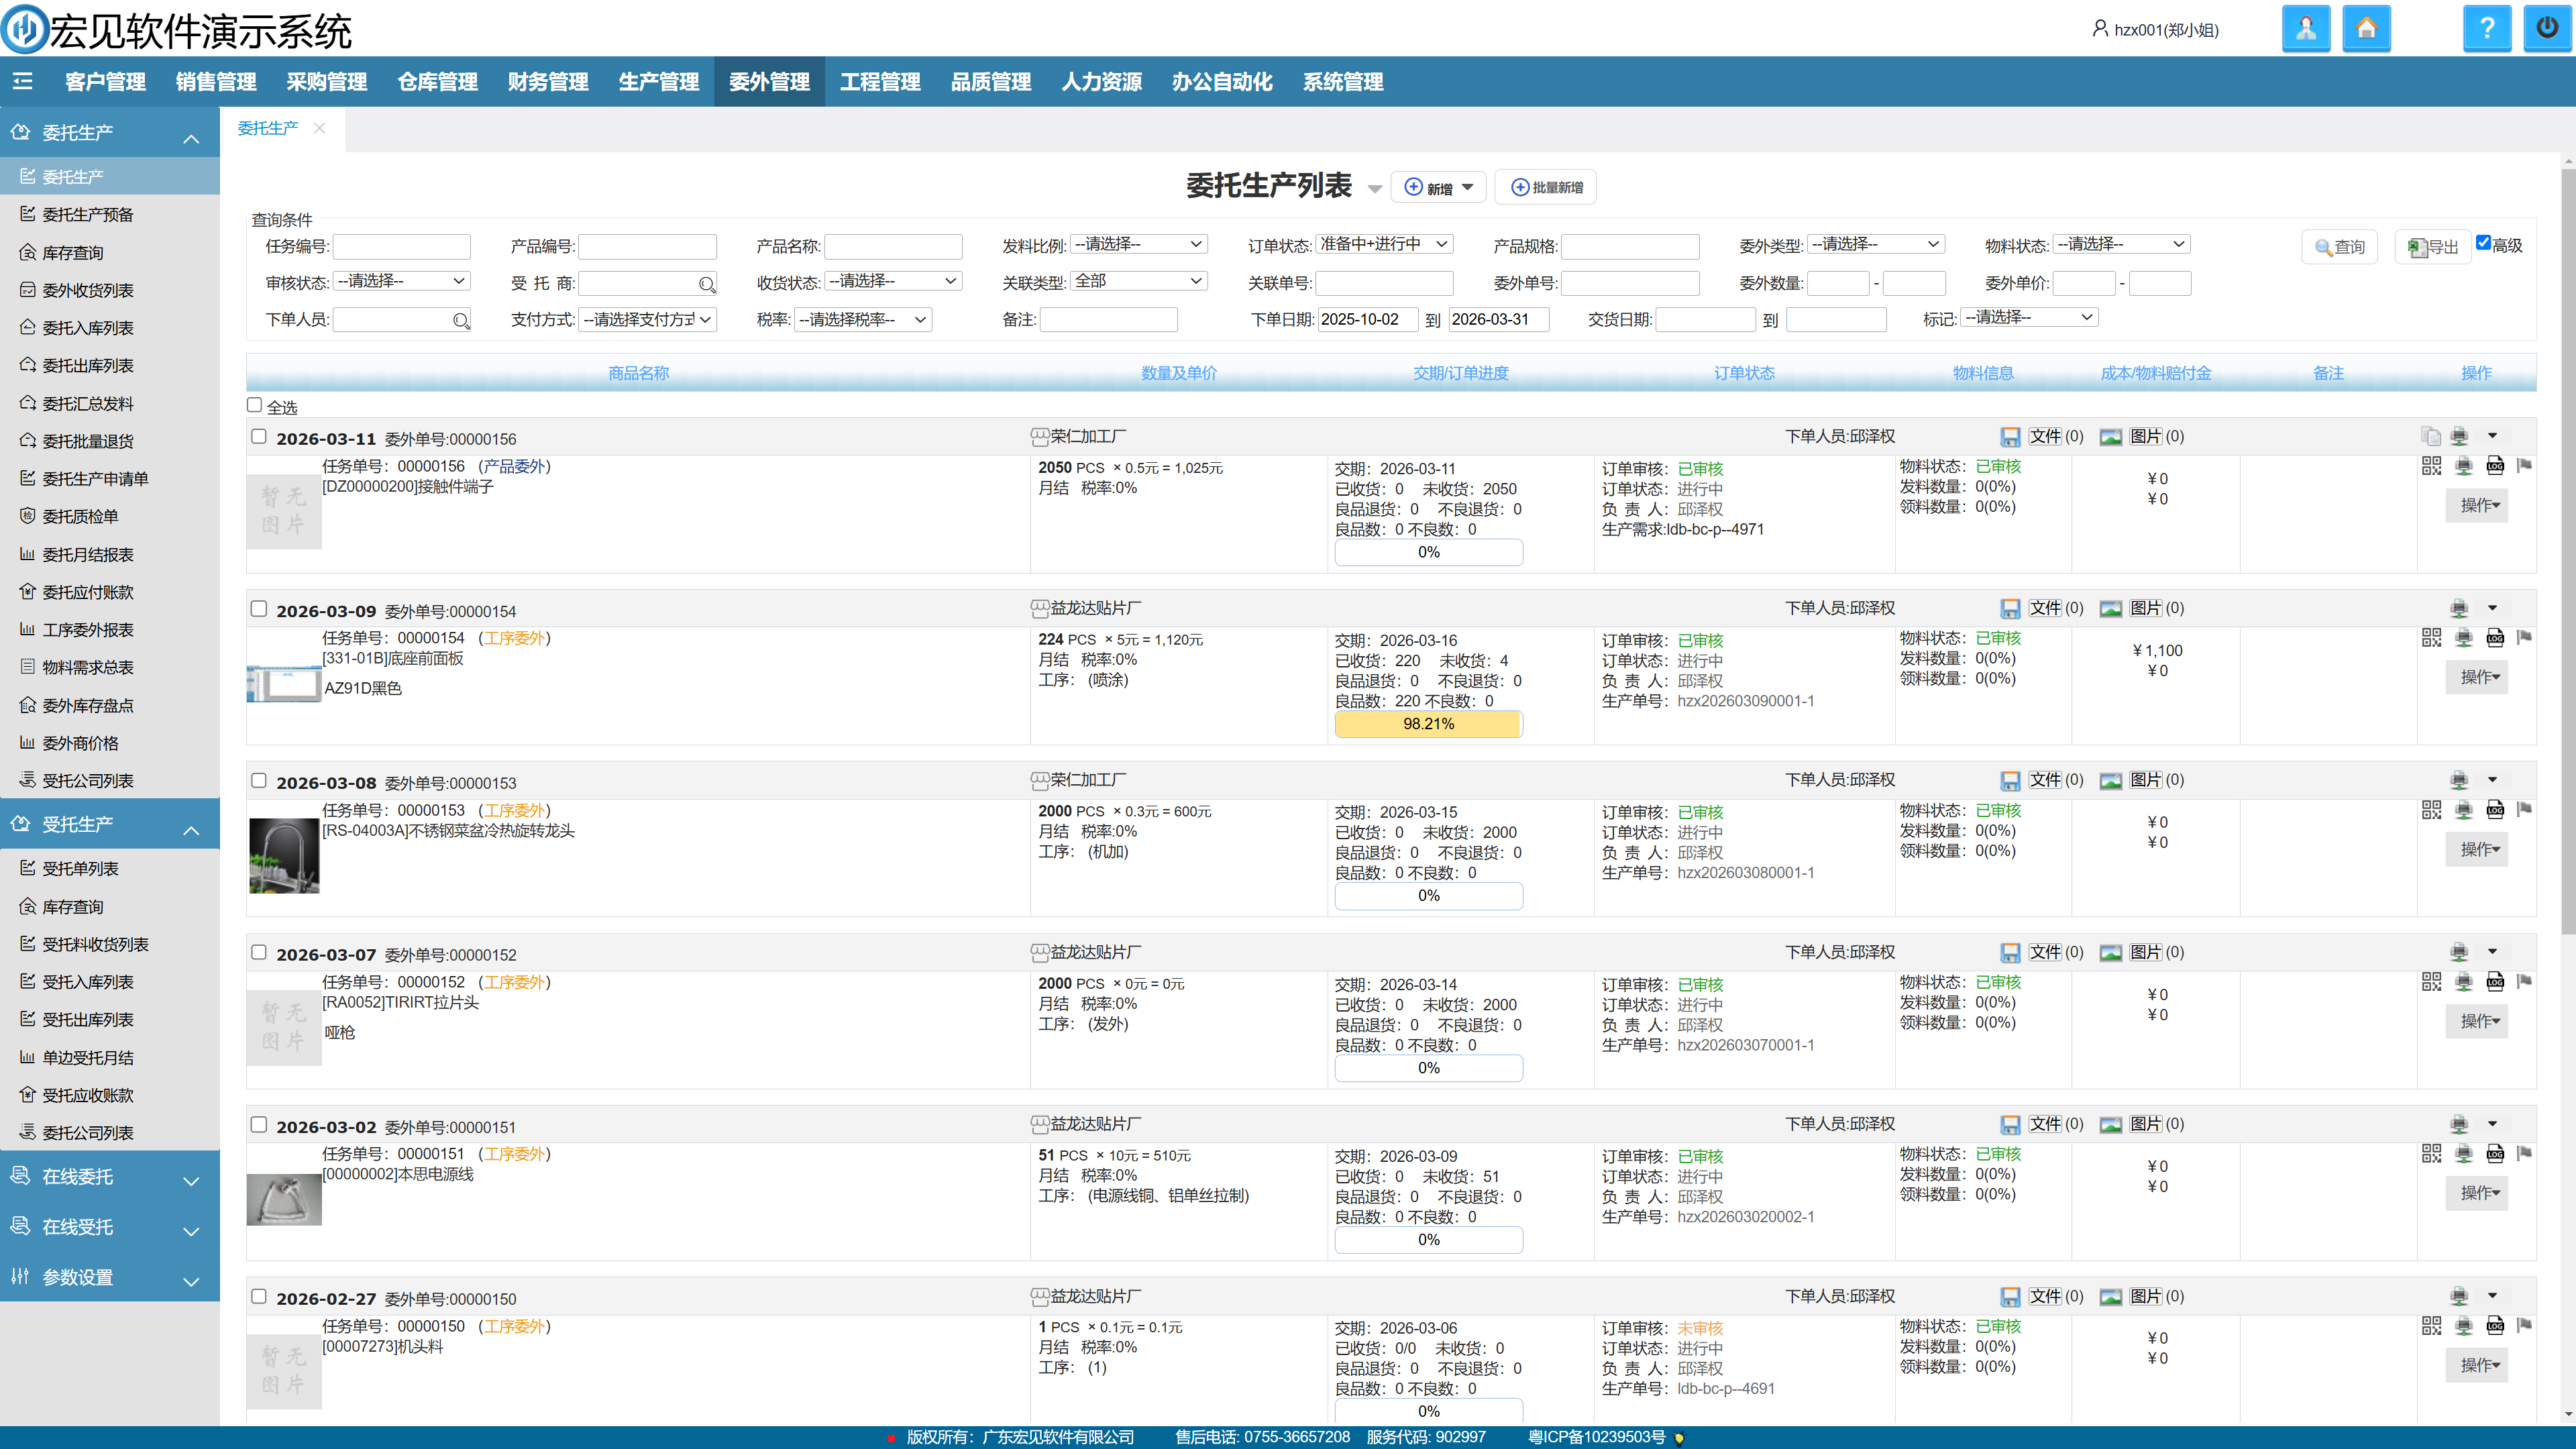Viewport: 2576px width, 1449px height.
Task: Click the power logout icon
Action: 2546,29
